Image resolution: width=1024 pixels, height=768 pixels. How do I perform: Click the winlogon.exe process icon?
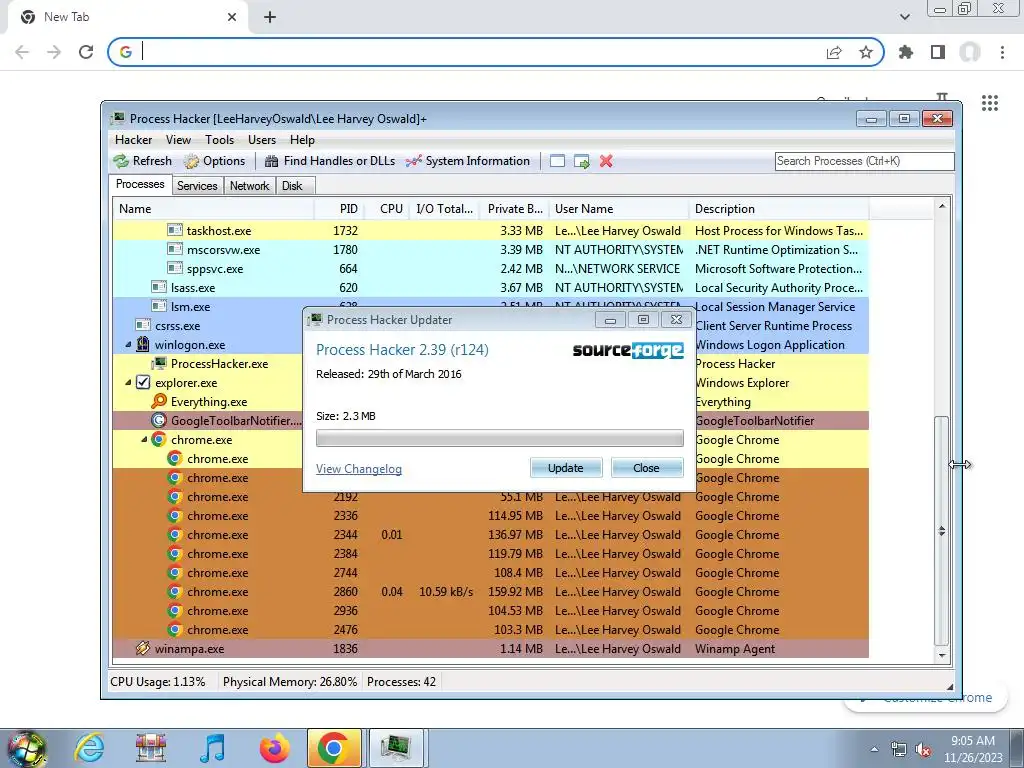(x=142, y=344)
